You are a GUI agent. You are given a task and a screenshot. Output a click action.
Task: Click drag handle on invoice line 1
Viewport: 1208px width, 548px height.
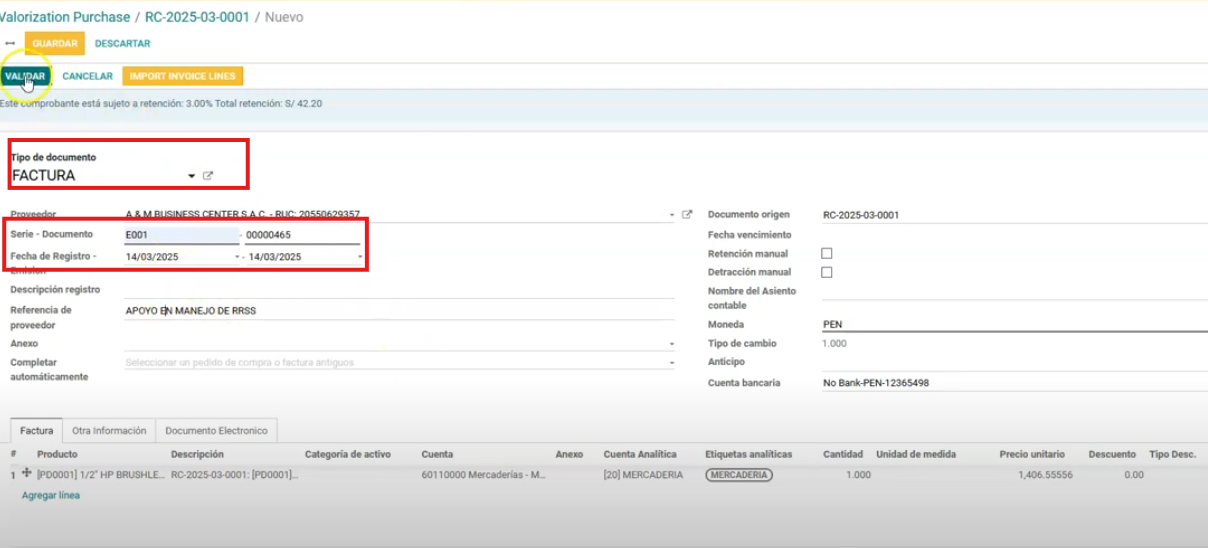pyautogui.click(x=27, y=474)
